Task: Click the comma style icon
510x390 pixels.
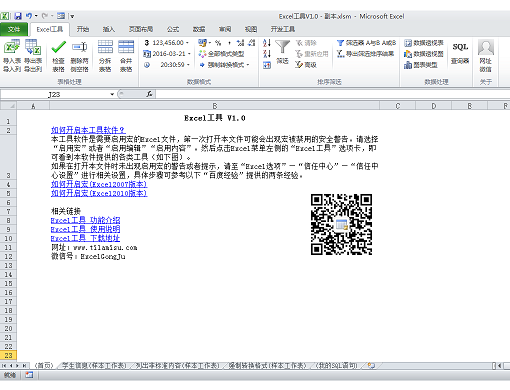Action: point(229,43)
